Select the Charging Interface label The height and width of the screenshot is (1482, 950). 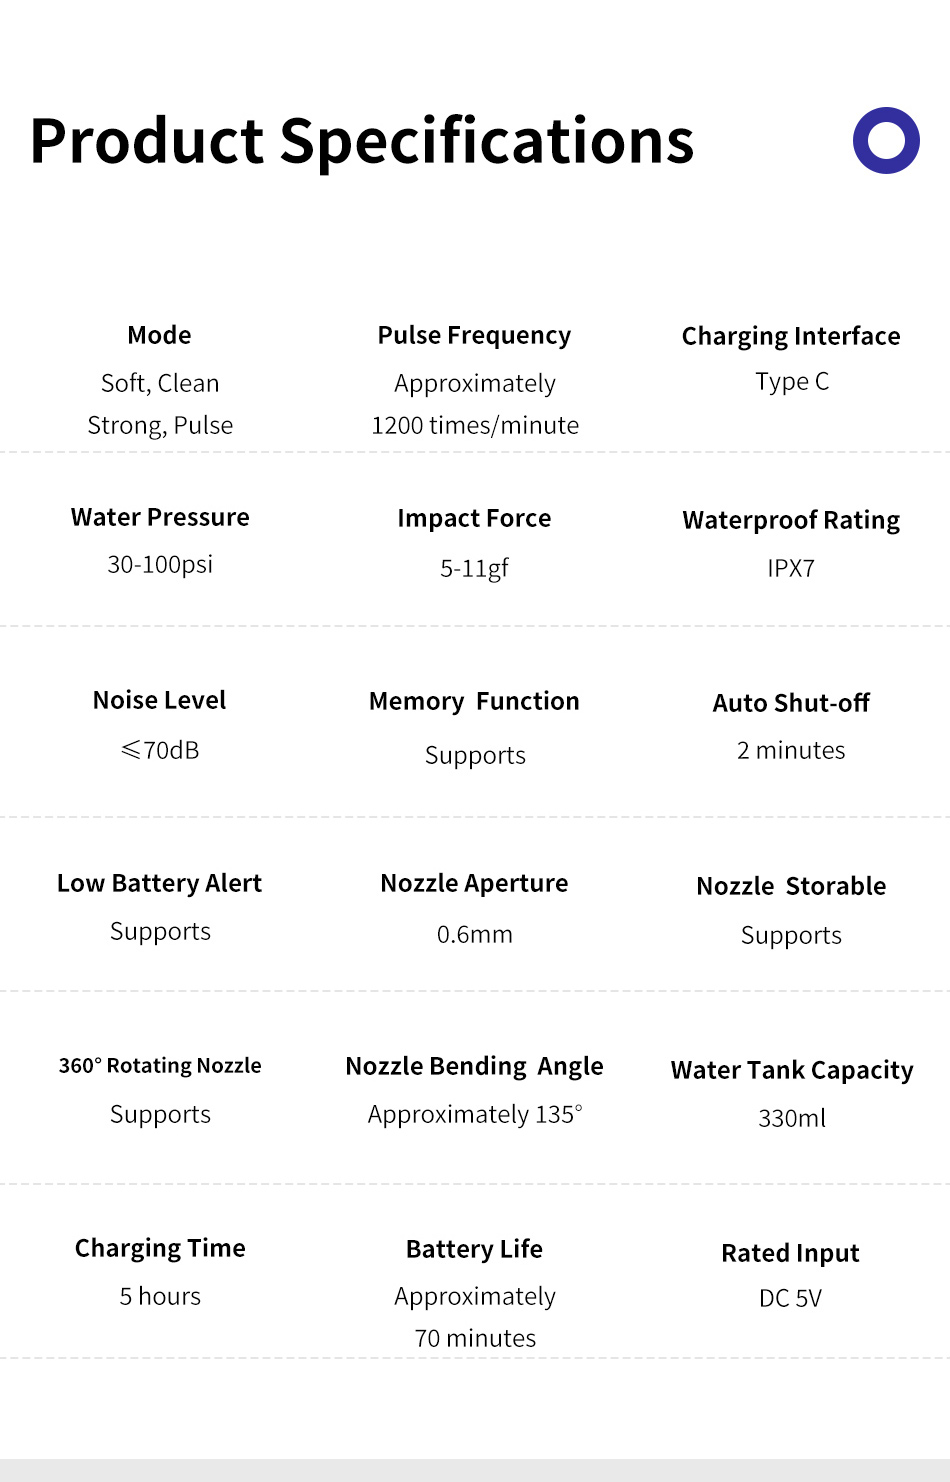pyautogui.click(x=790, y=336)
